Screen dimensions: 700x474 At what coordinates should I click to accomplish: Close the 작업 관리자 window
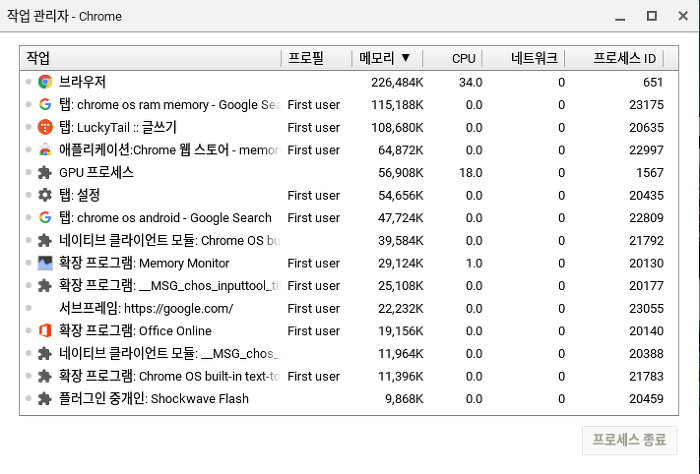click(683, 16)
